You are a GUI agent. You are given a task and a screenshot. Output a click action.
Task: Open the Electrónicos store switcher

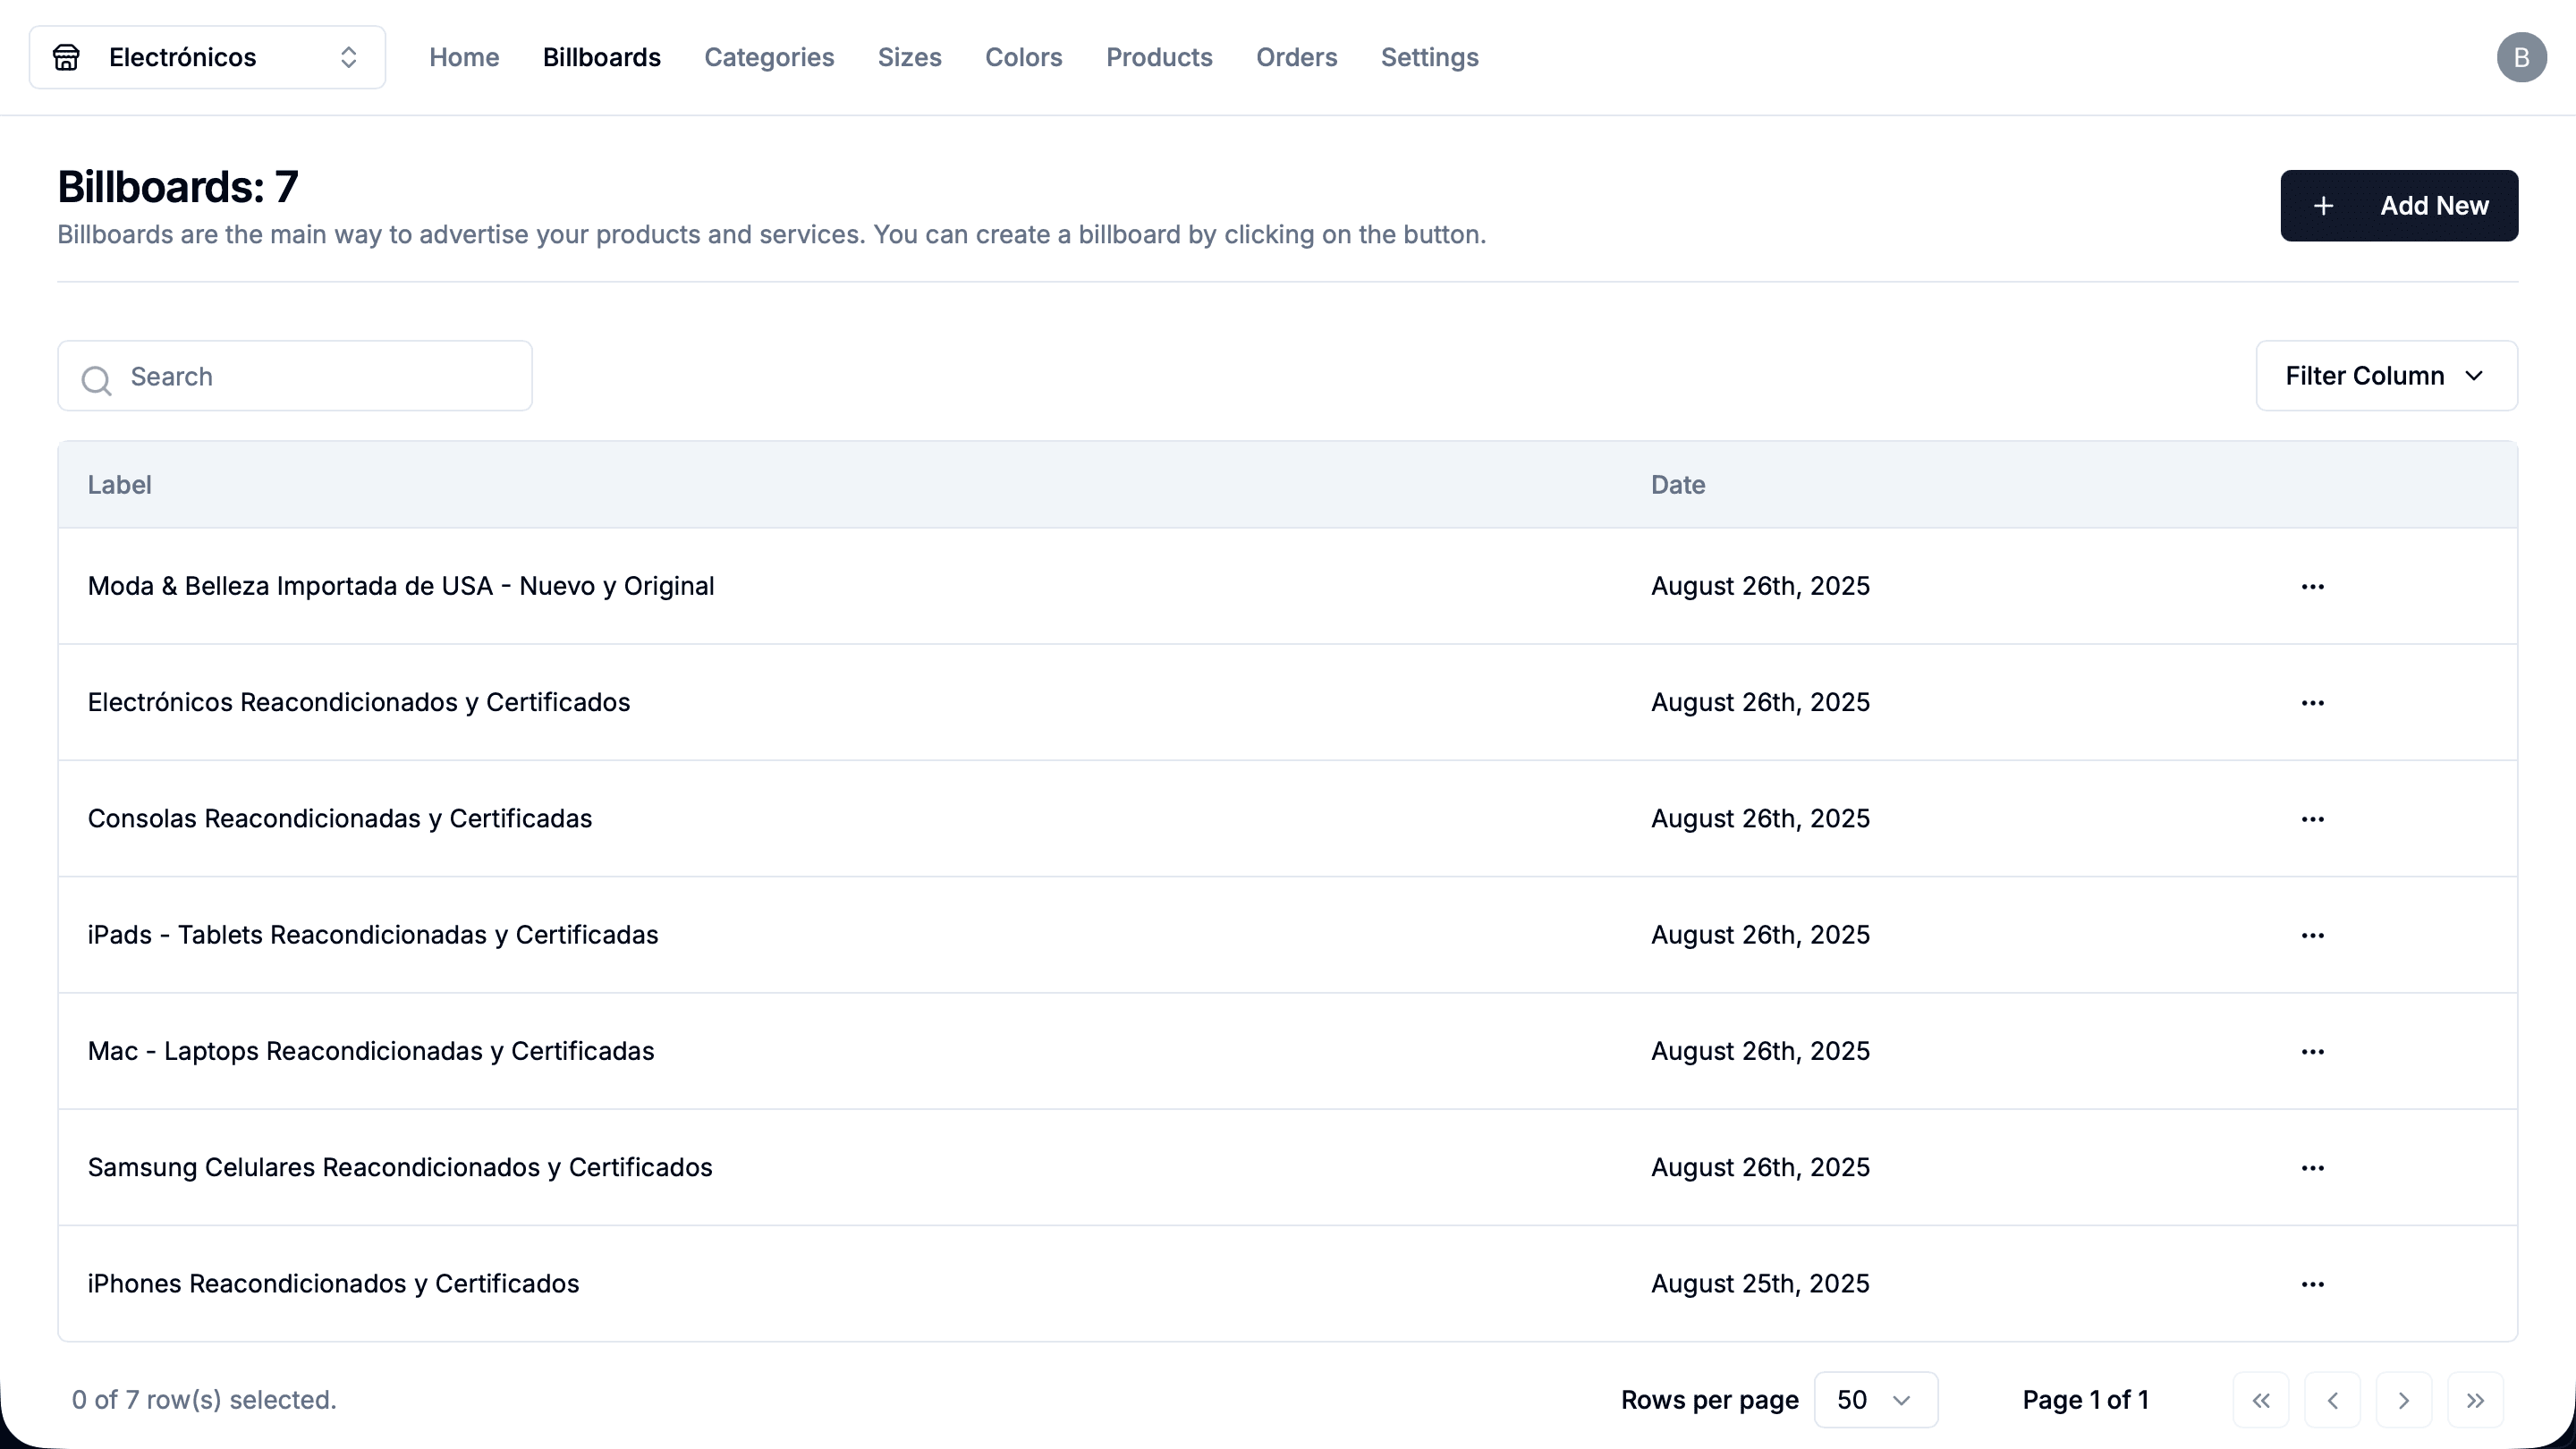(207, 57)
